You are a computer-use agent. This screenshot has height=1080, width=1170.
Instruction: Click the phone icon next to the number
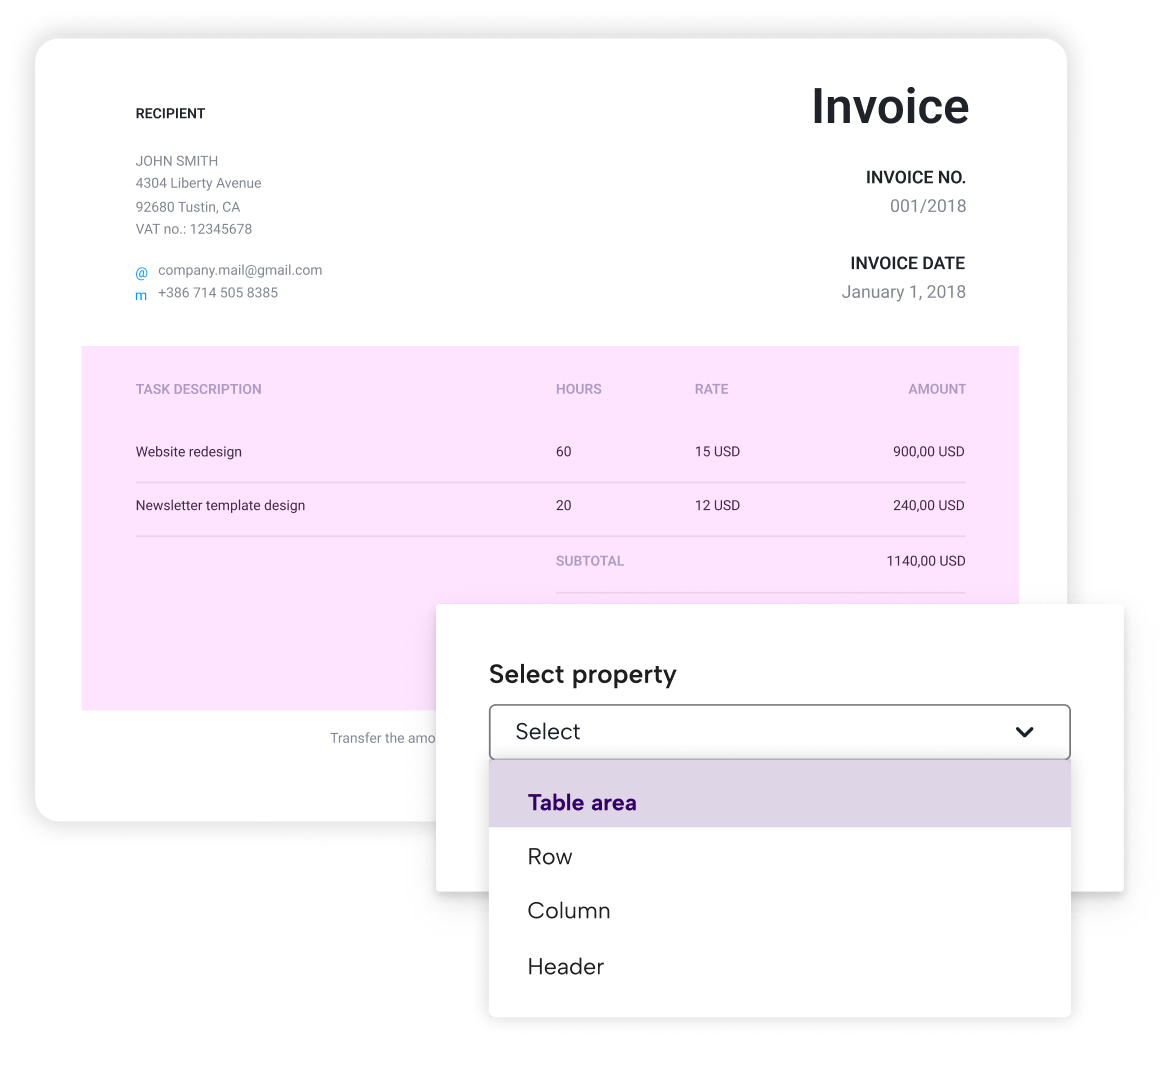click(x=141, y=293)
